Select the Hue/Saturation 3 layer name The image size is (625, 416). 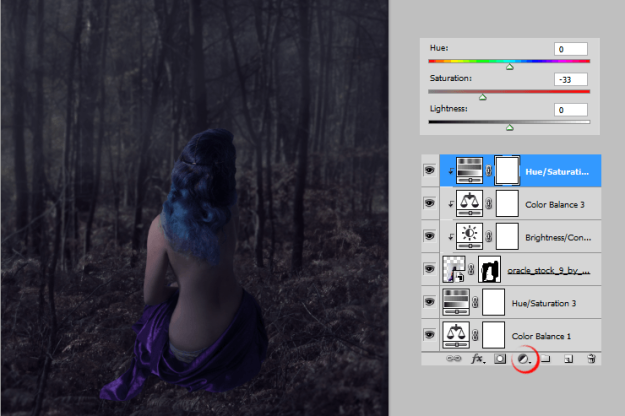click(x=544, y=304)
